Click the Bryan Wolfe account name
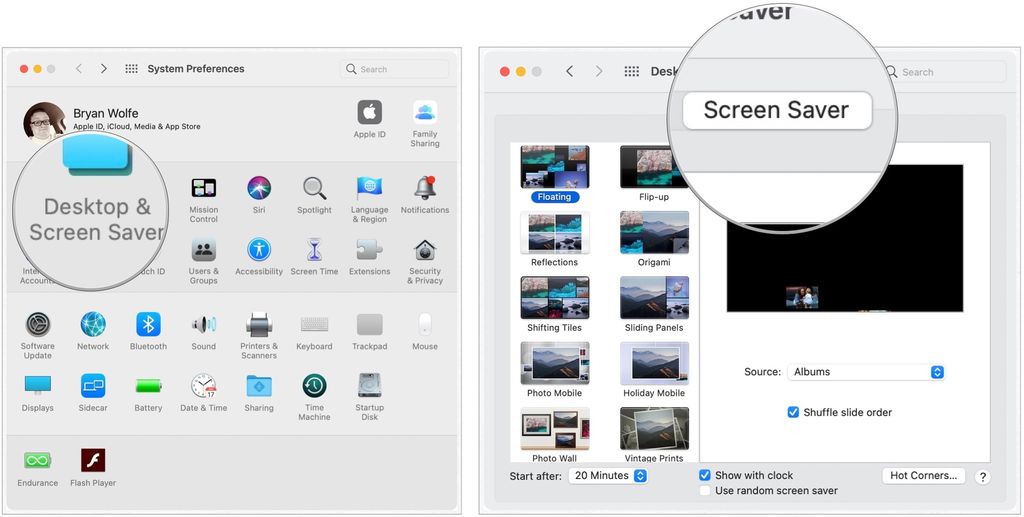The height and width of the screenshot is (517, 1024). point(105,114)
